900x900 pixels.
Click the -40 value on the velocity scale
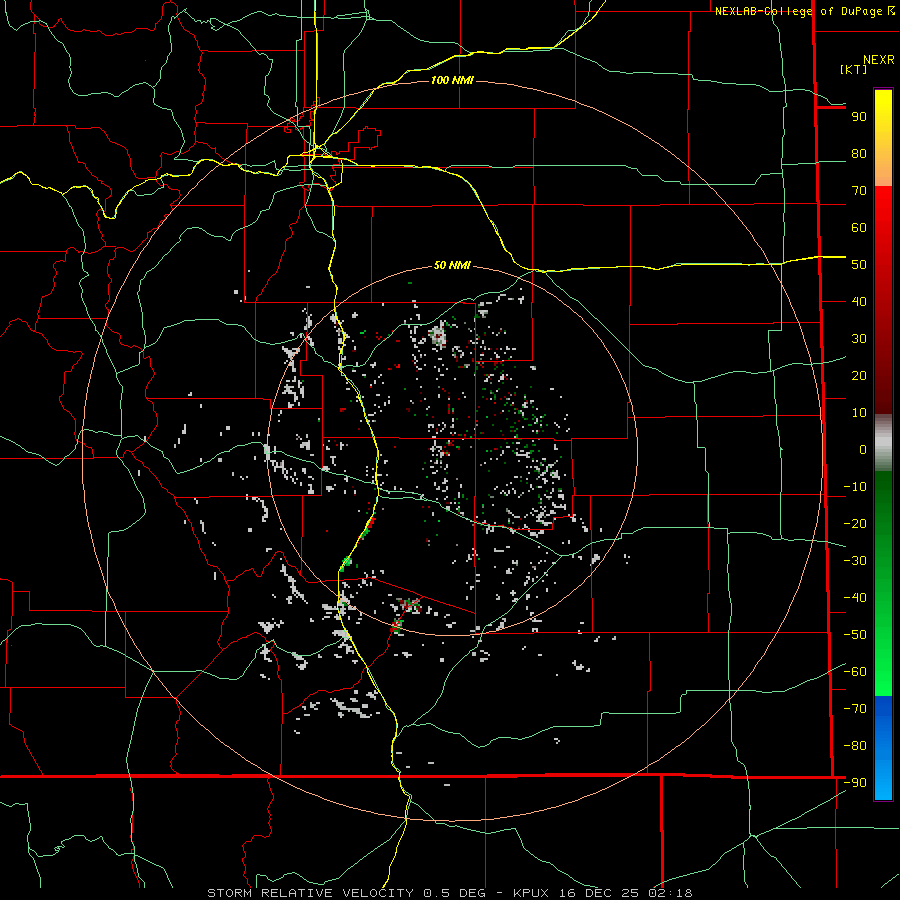855,598
